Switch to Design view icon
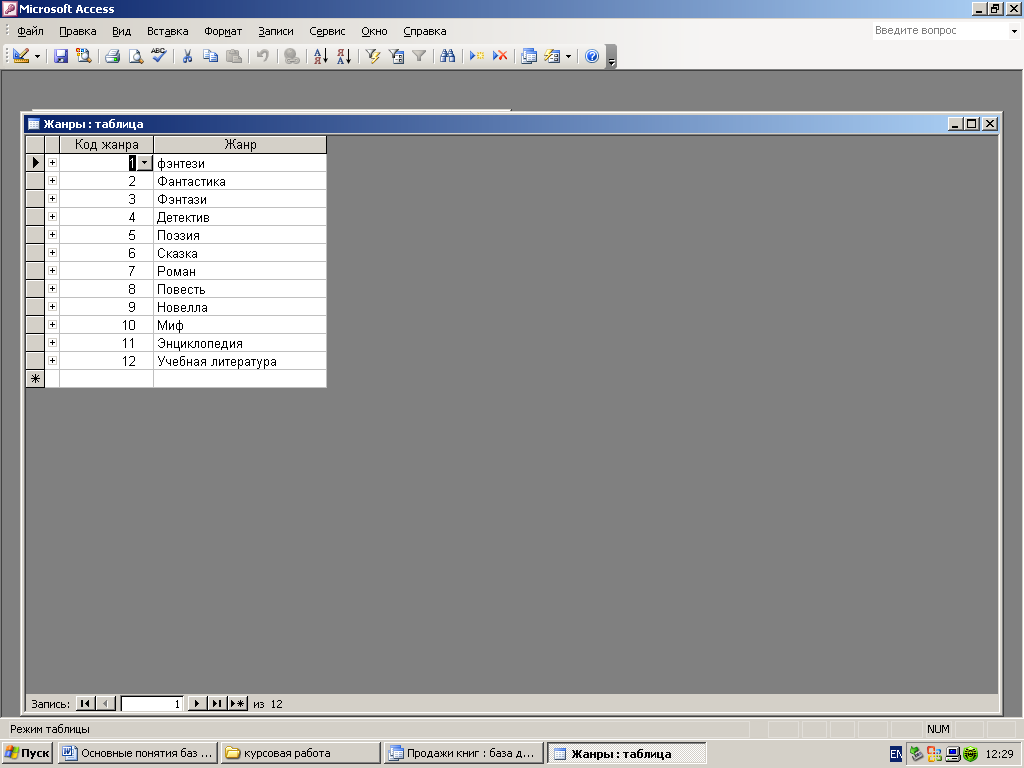The height and width of the screenshot is (768, 1024). point(21,56)
